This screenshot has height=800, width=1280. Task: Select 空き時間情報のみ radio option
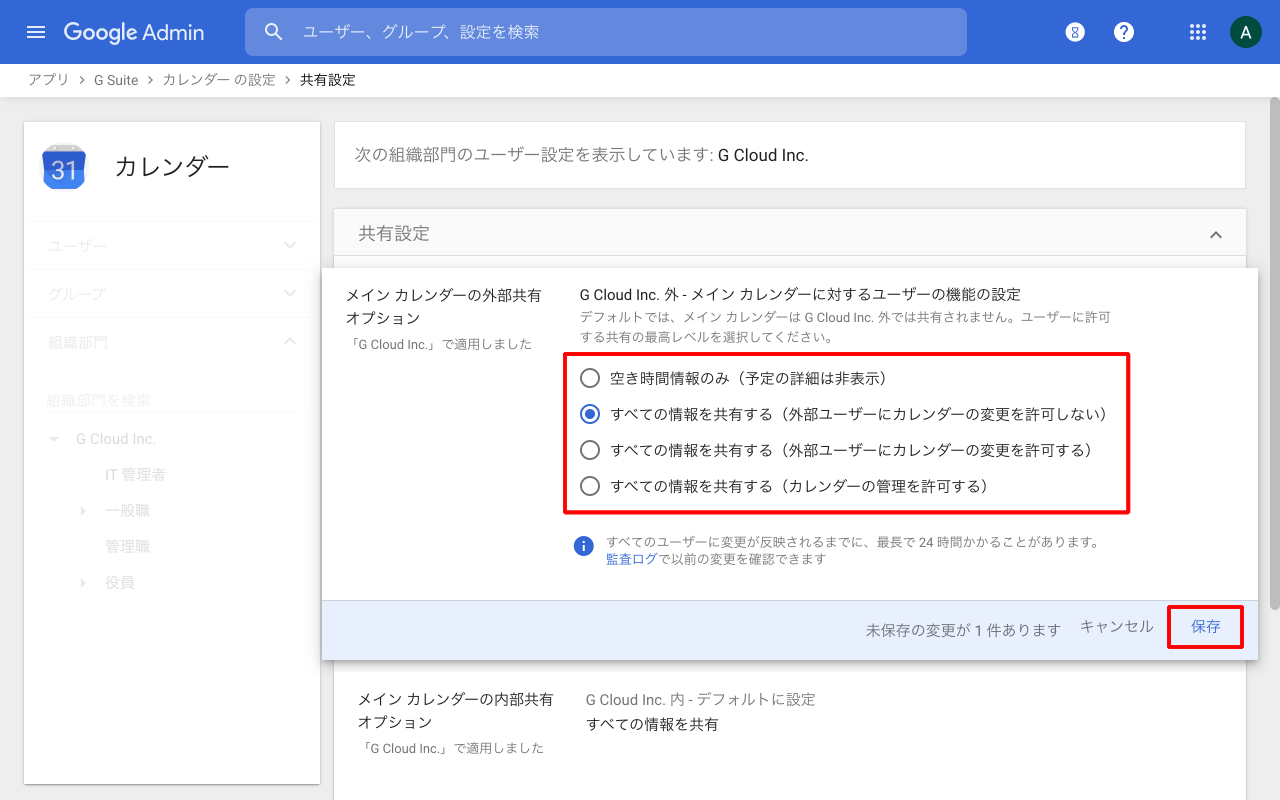tap(590, 378)
